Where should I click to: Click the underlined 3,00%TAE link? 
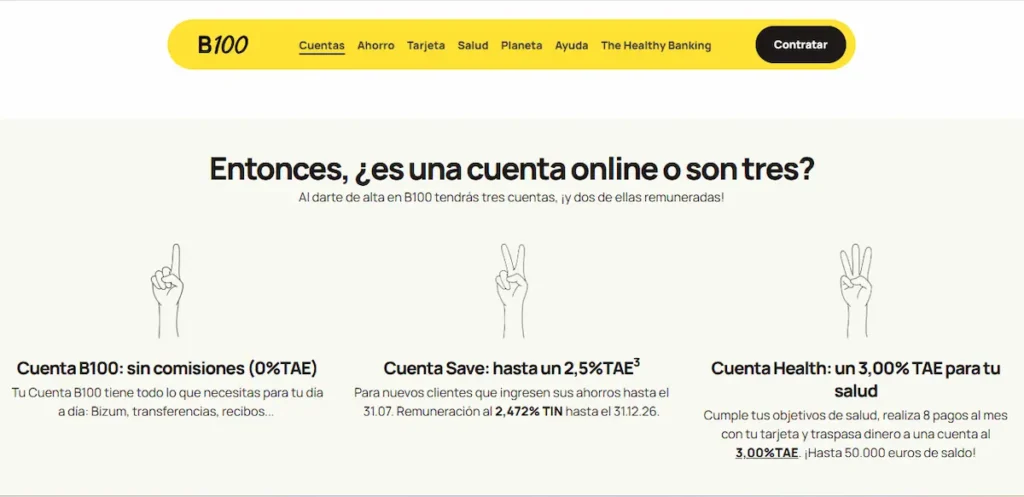767,453
